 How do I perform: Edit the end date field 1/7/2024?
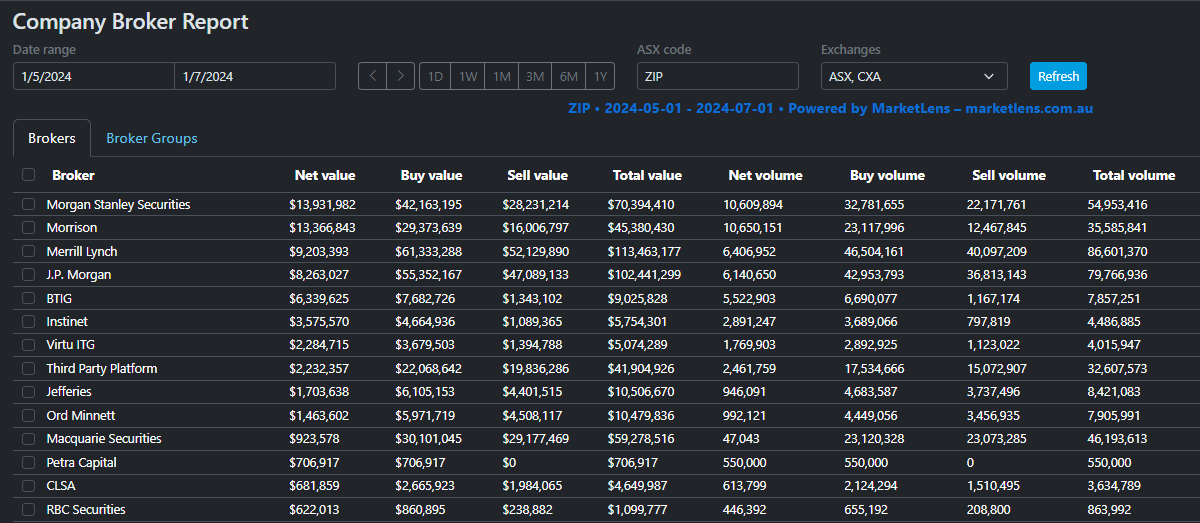[x=255, y=76]
